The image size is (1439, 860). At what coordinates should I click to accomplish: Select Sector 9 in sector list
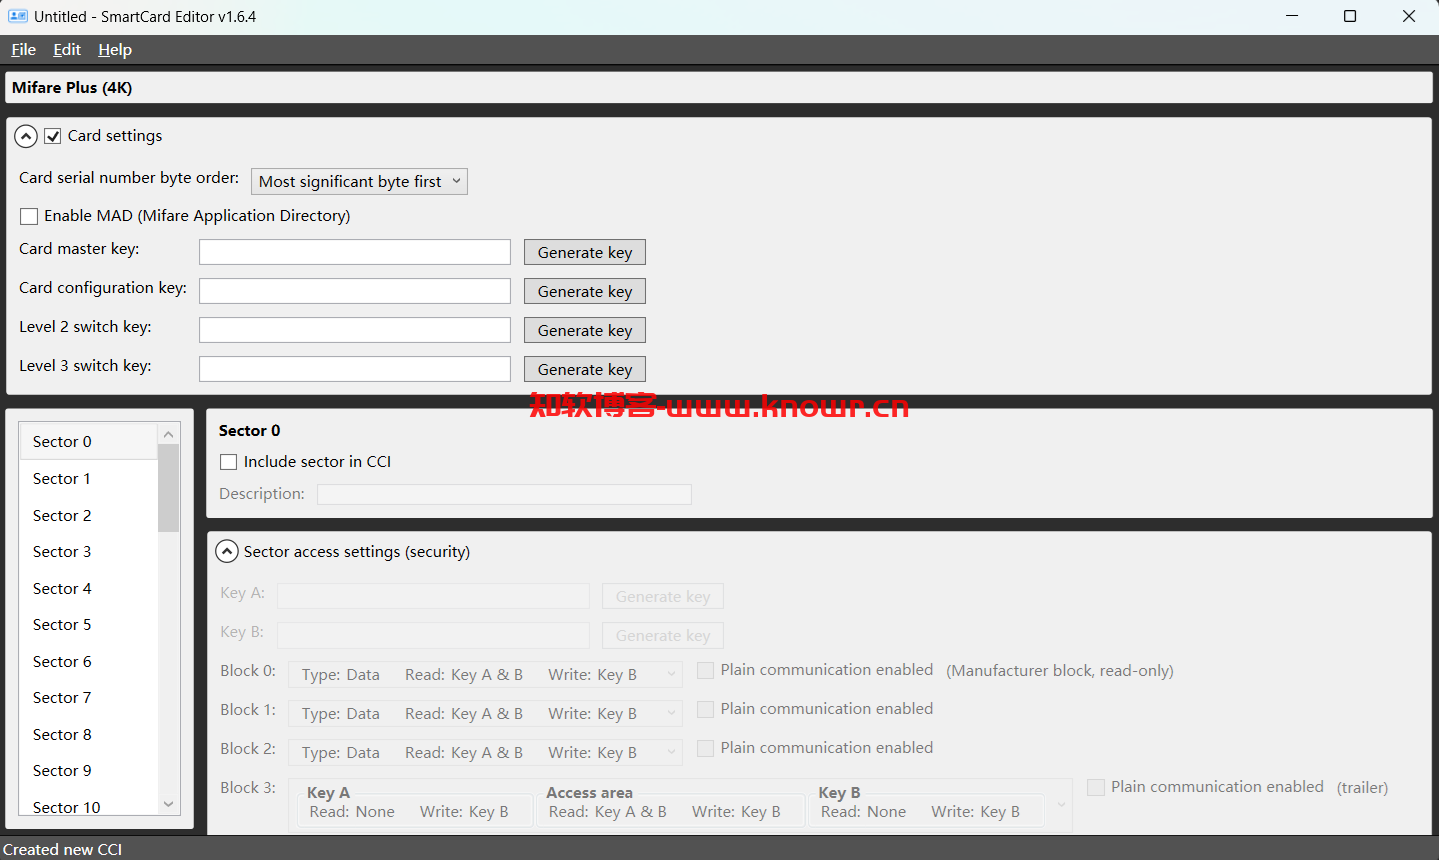[89, 771]
